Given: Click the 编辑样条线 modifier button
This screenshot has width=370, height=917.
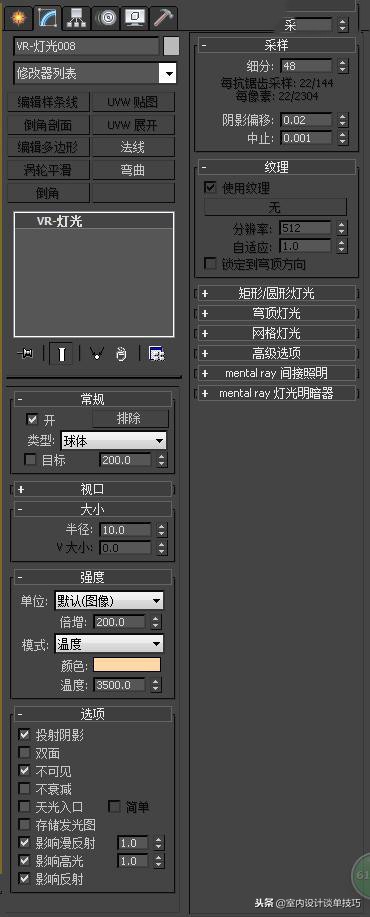Looking at the screenshot, I should [48, 102].
